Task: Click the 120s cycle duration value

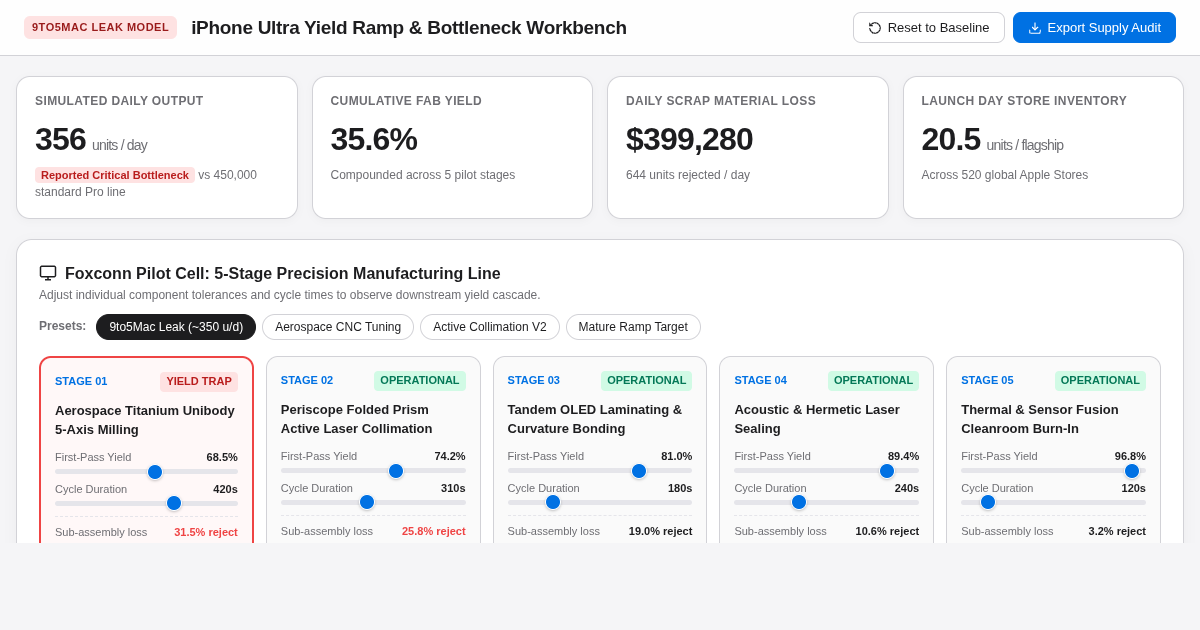Action: point(1134,488)
